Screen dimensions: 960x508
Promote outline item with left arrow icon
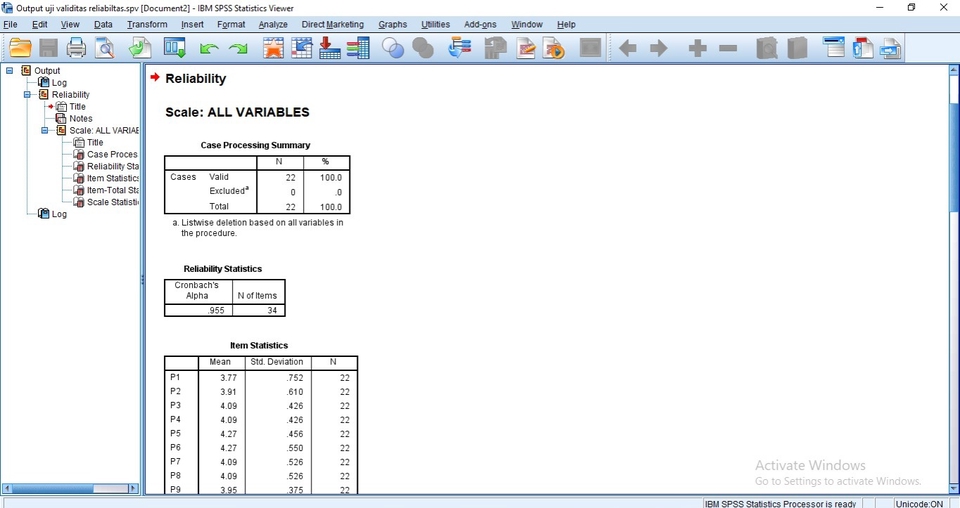pos(628,48)
